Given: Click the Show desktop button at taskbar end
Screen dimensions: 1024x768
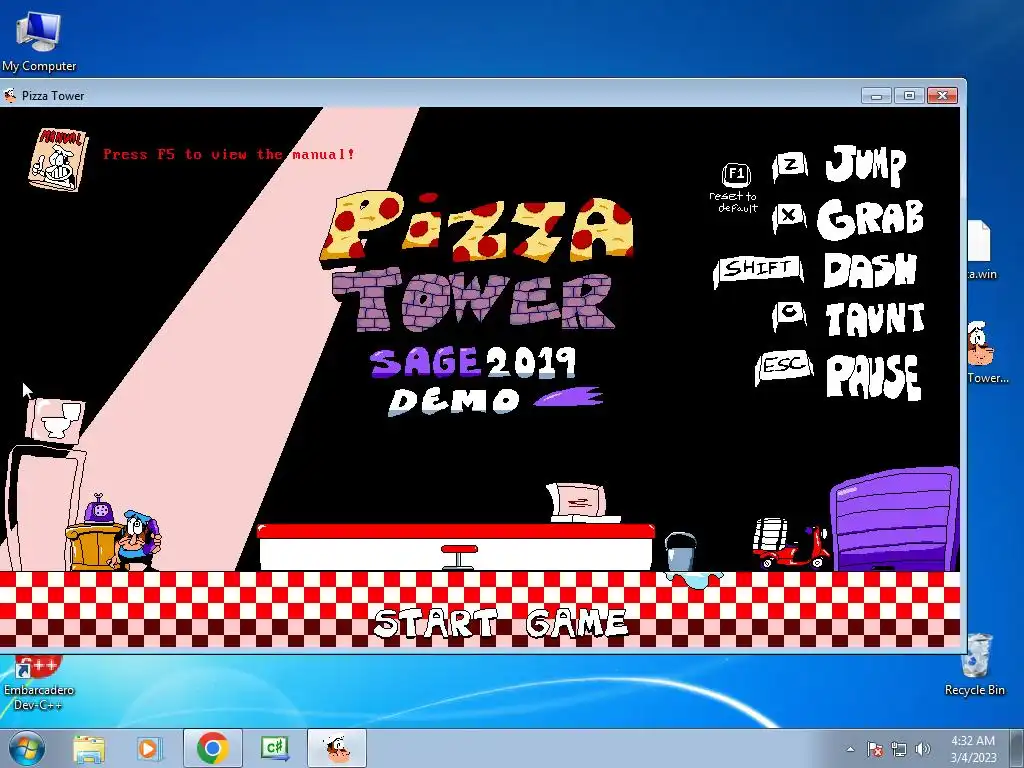Looking at the screenshot, I should 1017,748.
